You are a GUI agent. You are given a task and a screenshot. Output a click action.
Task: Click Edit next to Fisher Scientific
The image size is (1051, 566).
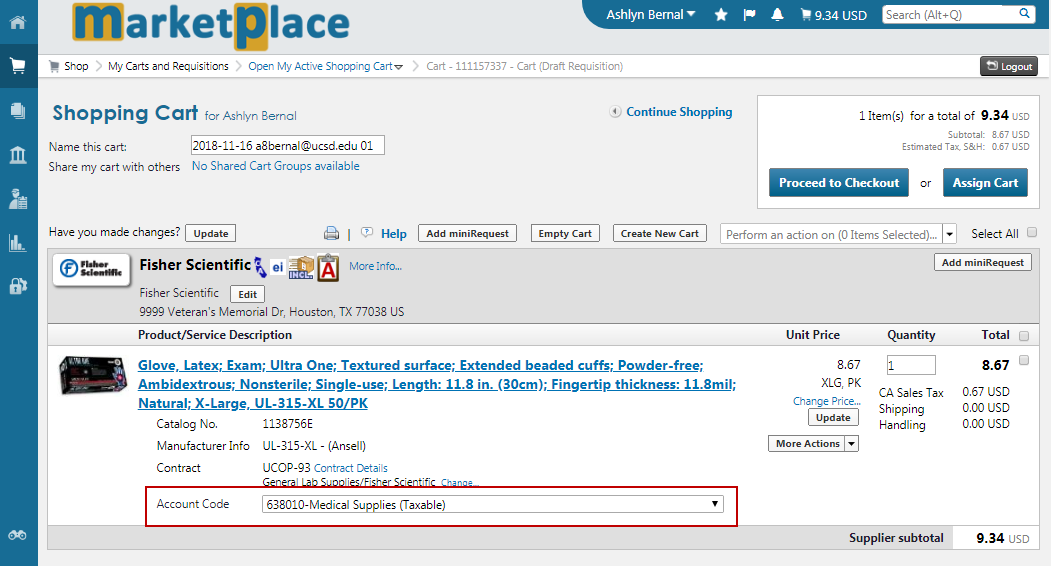tap(247, 294)
